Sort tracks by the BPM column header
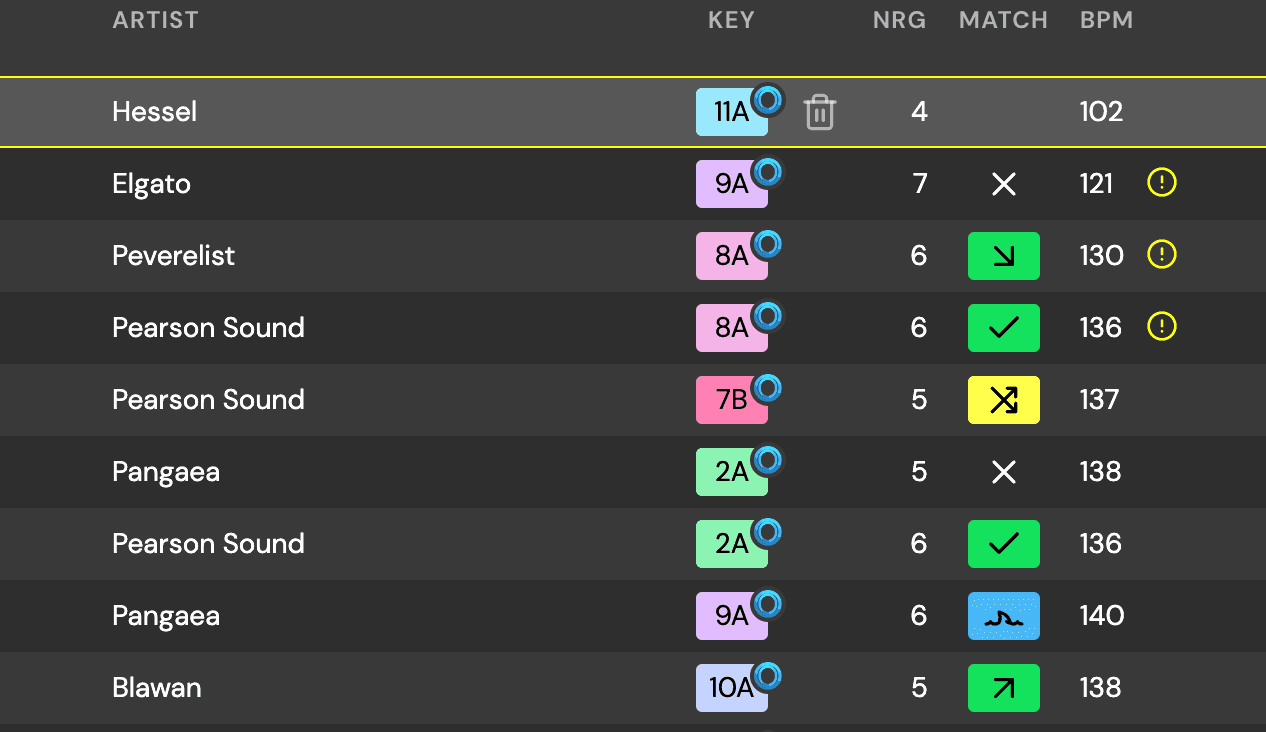The image size is (1266, 732). (1106, 19)
